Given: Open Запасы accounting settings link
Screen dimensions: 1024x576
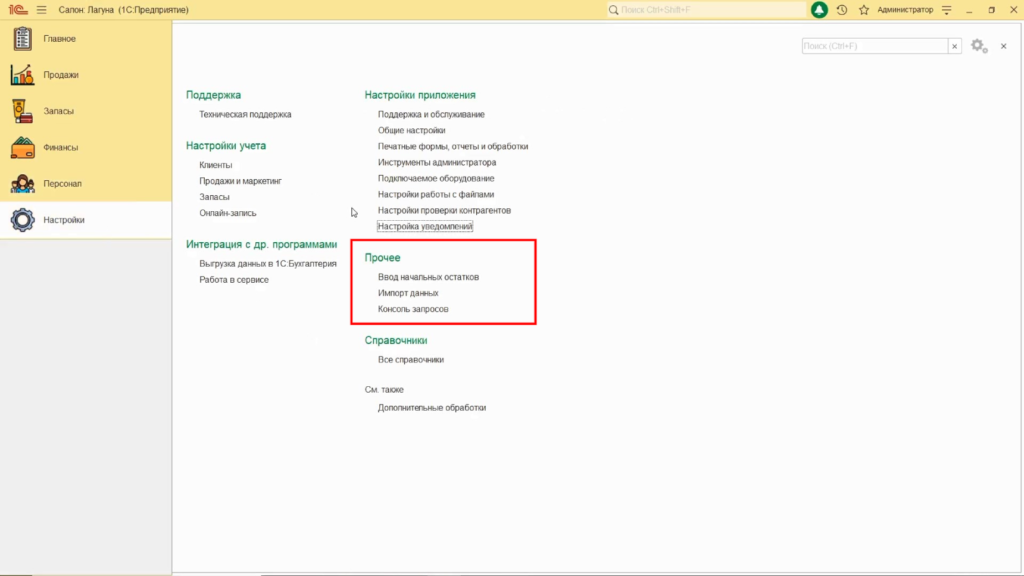Looking at the screenshot, I should (x=214, y=197).
